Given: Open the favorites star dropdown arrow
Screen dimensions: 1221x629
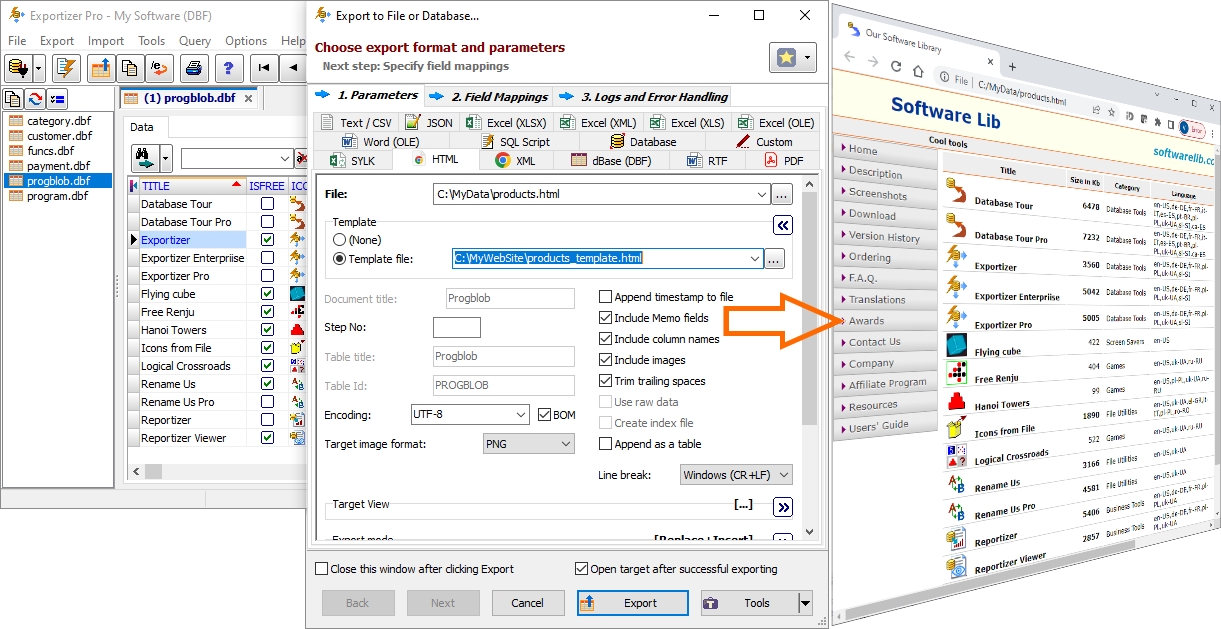Looking at the screenshot, I should (x=807, y=57).
